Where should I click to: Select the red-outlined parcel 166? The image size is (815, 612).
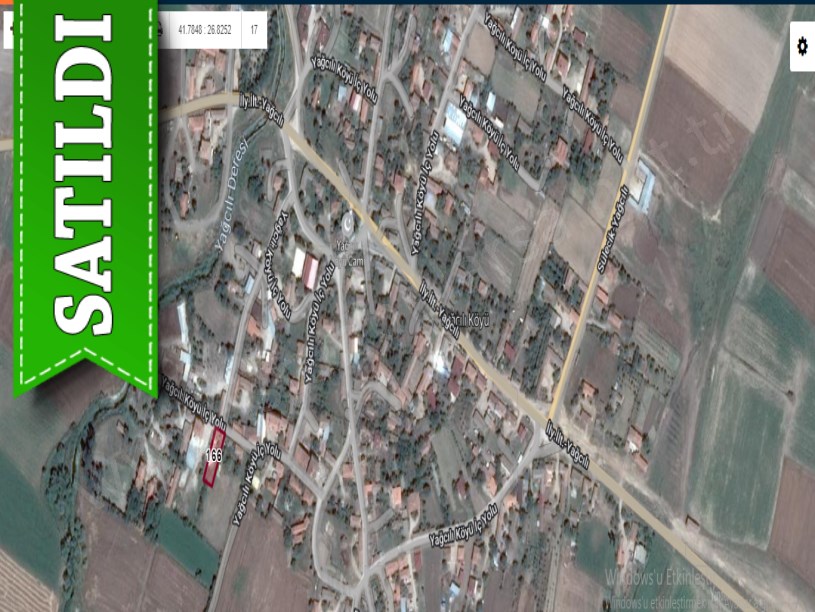[x=213, y=457]
